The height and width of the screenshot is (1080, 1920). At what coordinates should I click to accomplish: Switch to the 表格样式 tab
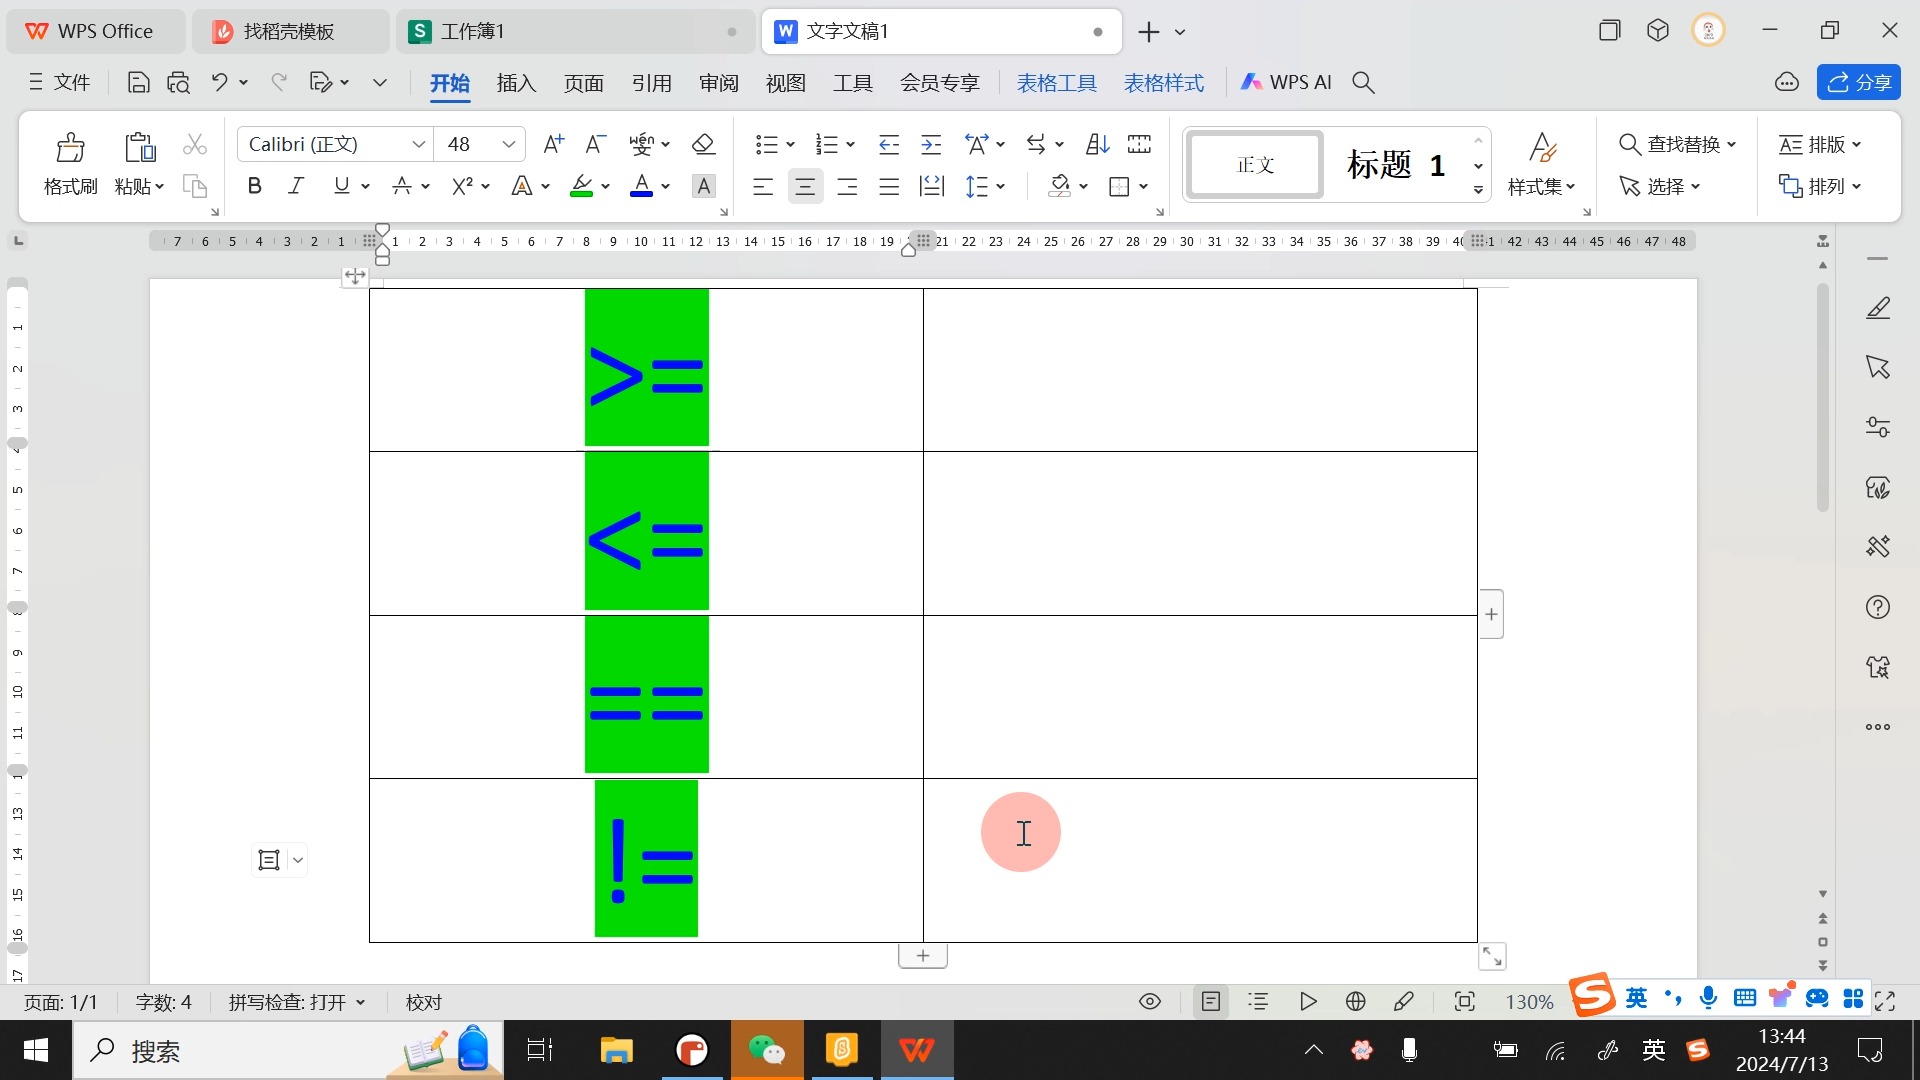pos(1163,83)
